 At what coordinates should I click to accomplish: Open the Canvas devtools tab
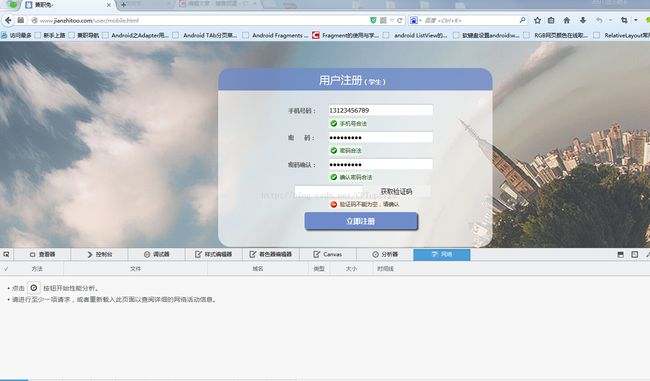327,254
